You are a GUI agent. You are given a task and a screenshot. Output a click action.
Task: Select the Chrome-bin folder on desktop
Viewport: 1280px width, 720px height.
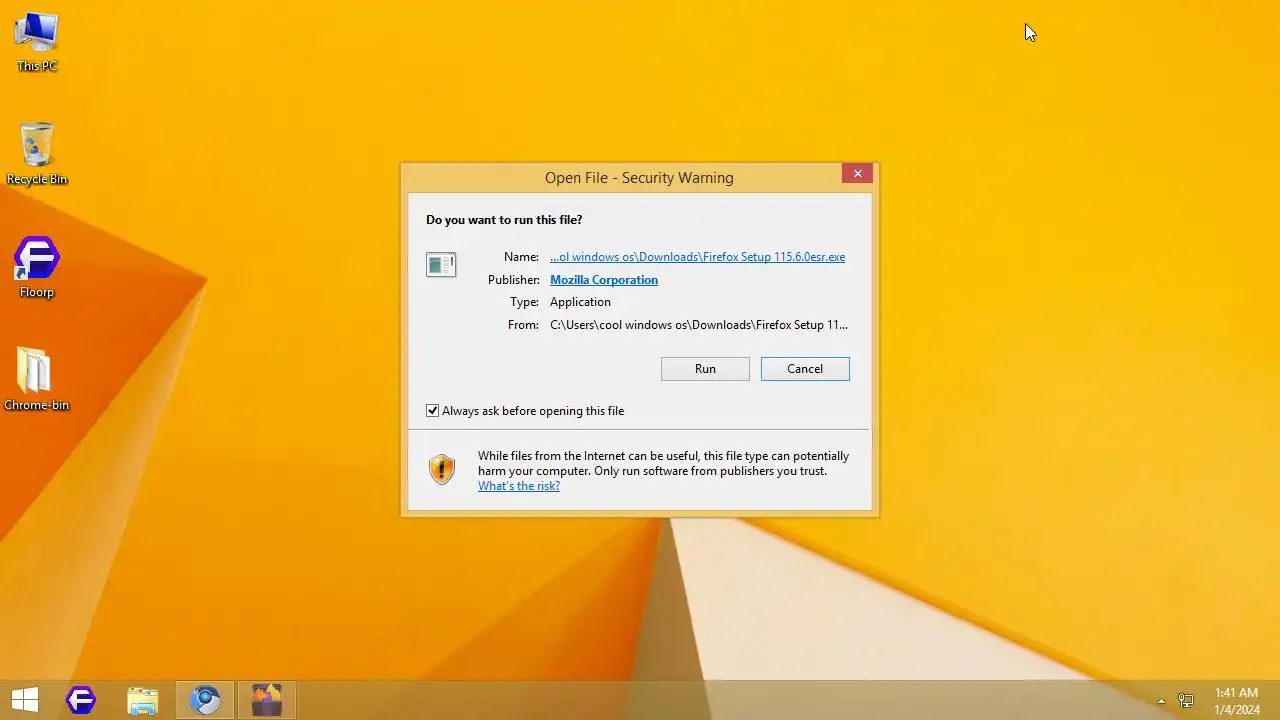[37, 380]
